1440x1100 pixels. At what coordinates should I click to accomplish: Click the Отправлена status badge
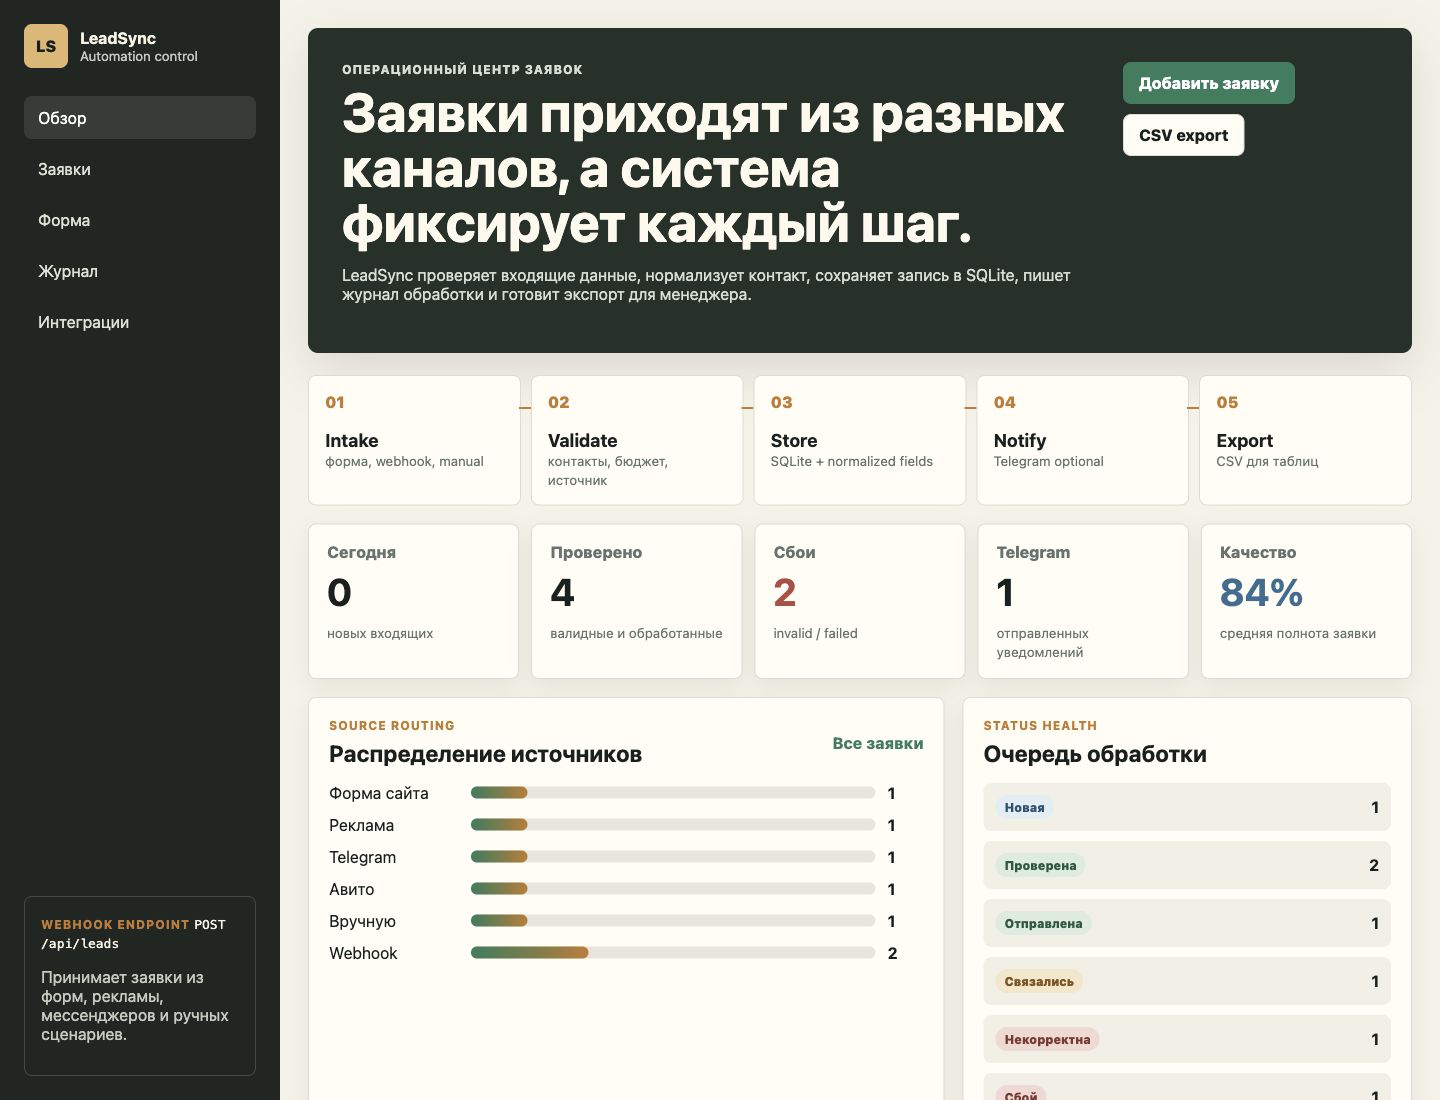(1043, 923)
